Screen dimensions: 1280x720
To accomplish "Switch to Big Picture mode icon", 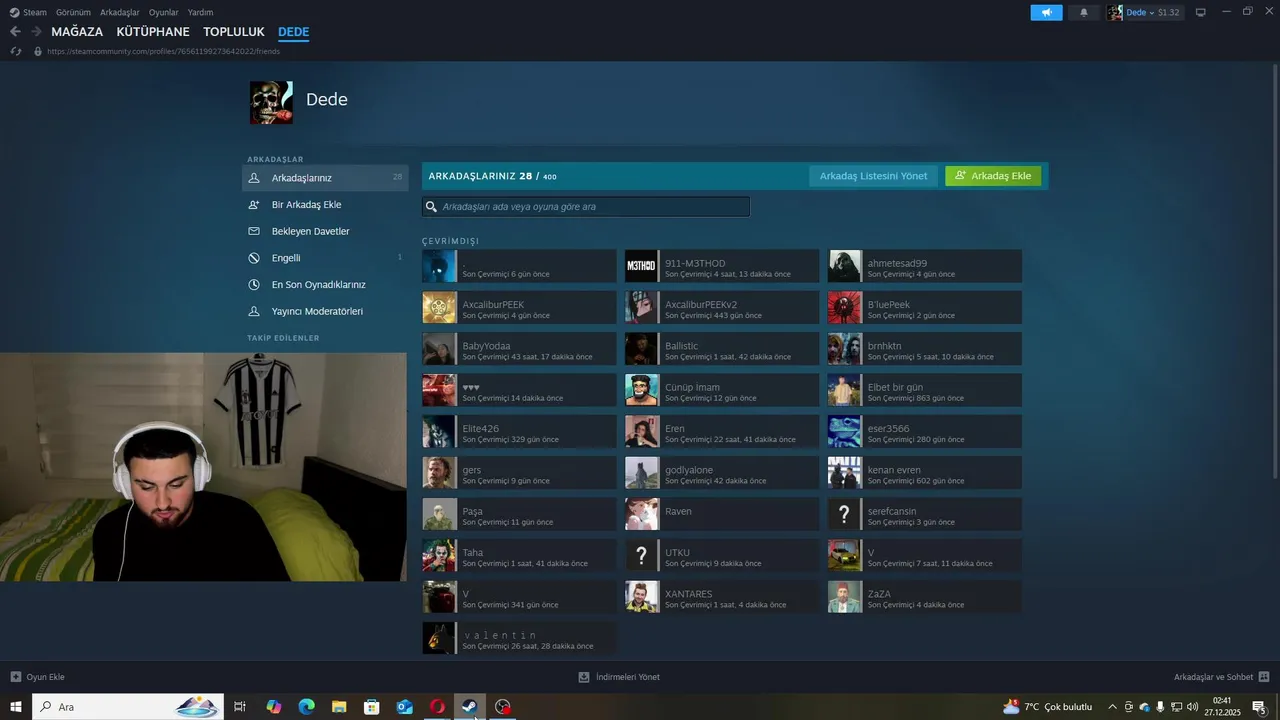I will pyautogui.click(x=1201, y=12).
